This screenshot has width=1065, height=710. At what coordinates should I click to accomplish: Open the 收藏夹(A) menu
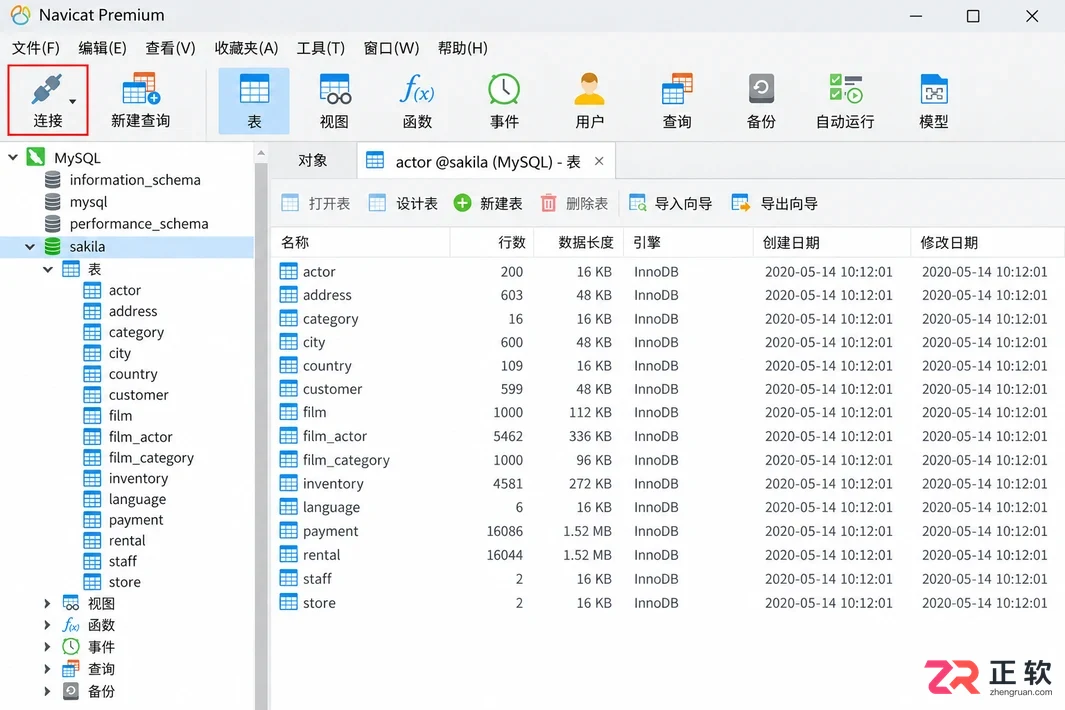[x=247, y=48]
